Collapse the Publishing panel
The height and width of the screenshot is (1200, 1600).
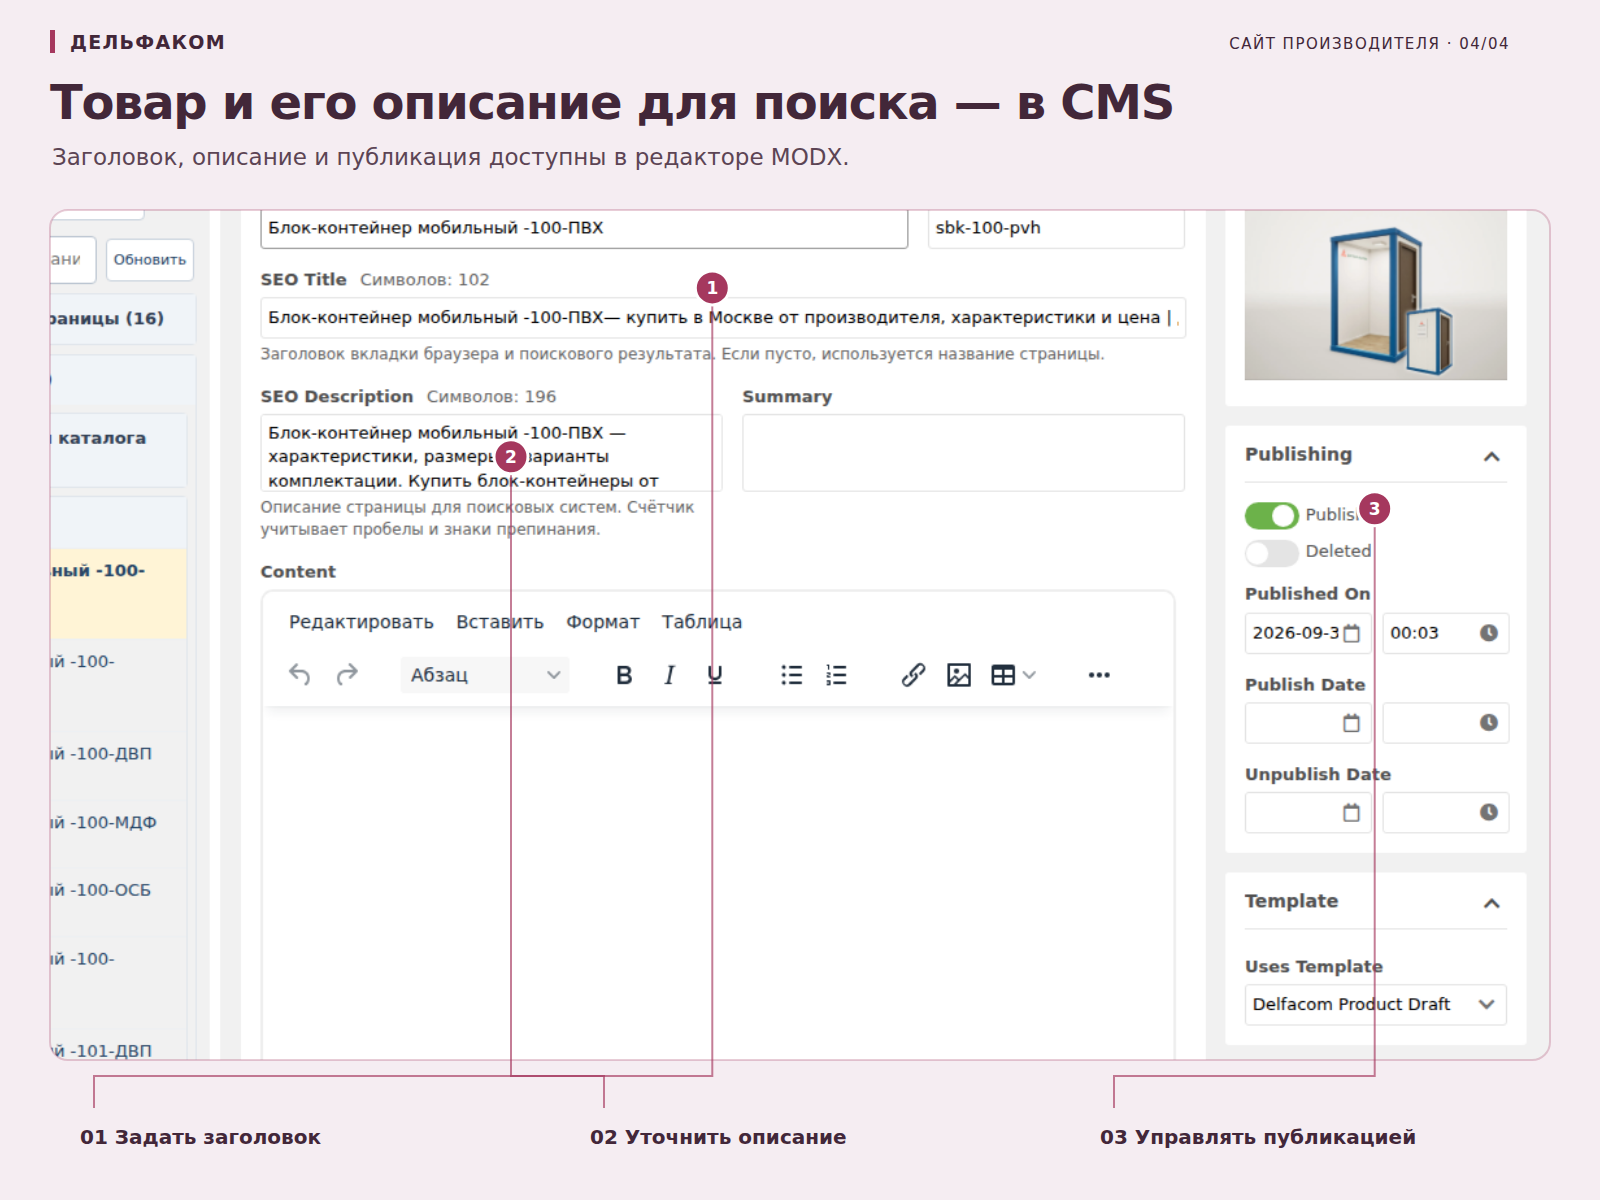pyautogui.click(x=1492, y=456)
